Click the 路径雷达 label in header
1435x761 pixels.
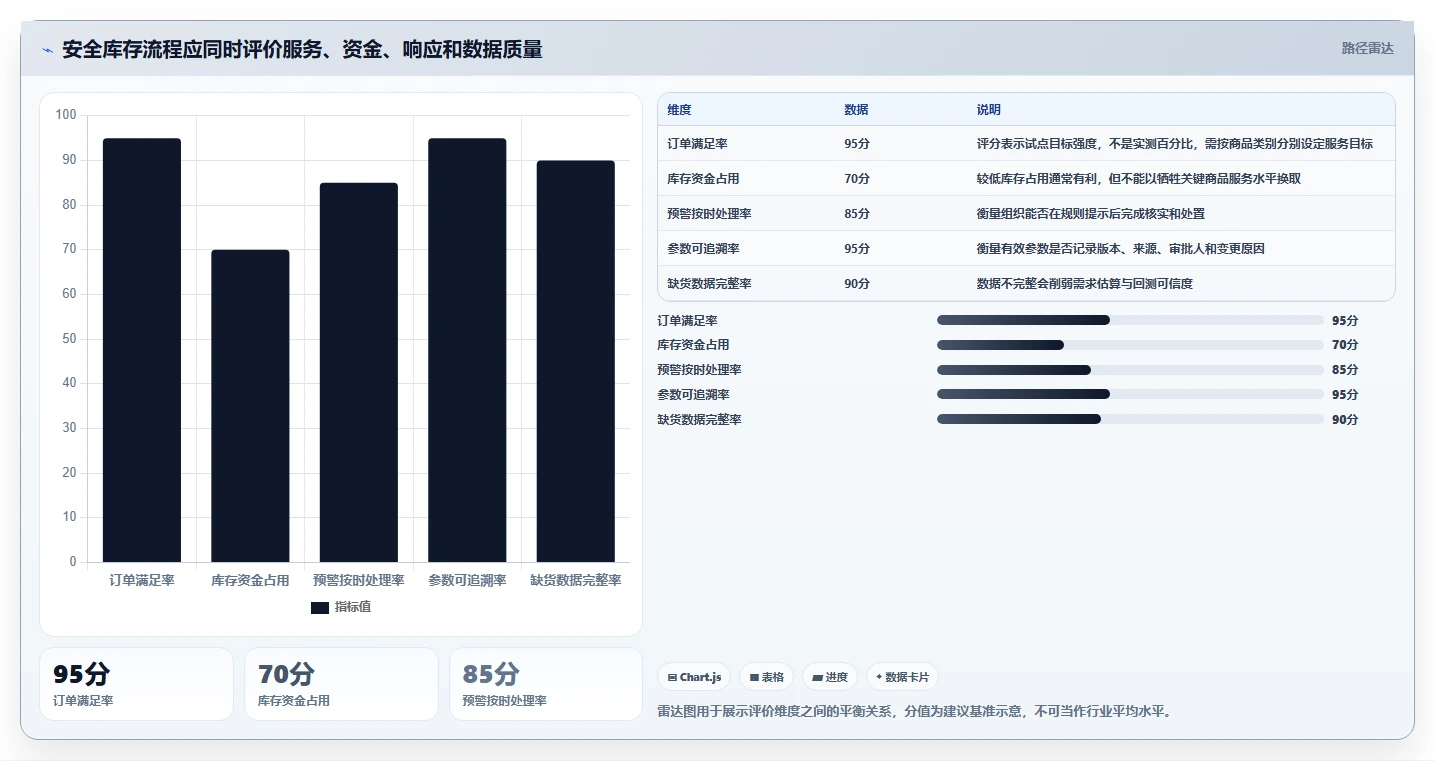pyautogui.click(x=1367, y=48)
